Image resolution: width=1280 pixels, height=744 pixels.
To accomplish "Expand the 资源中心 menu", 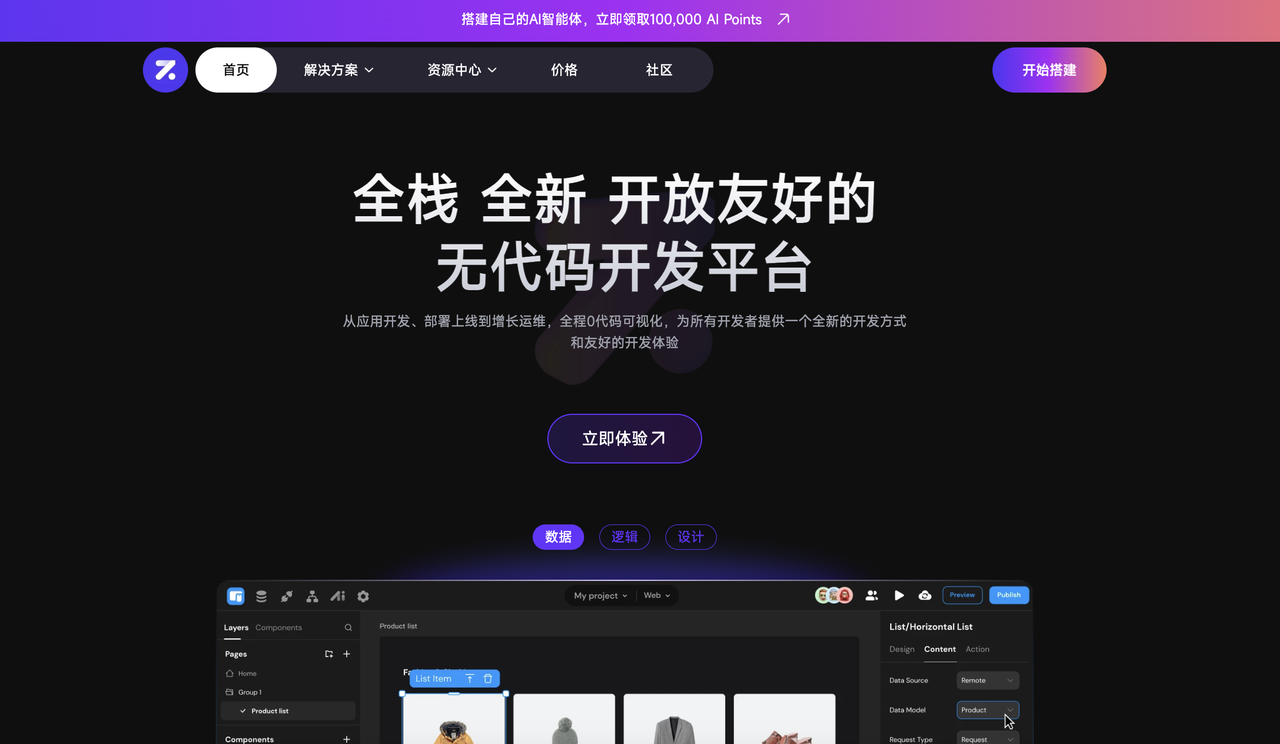I will click(x=462, y=70).
